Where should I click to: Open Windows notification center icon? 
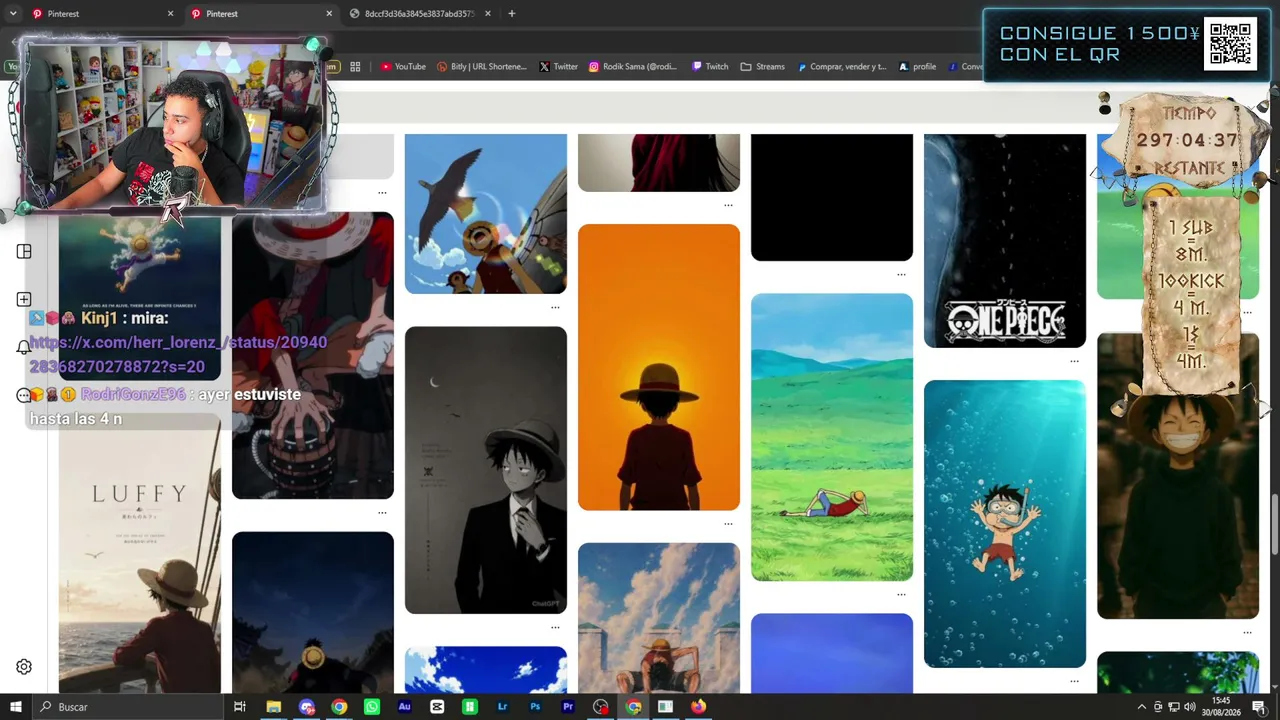1259,707
